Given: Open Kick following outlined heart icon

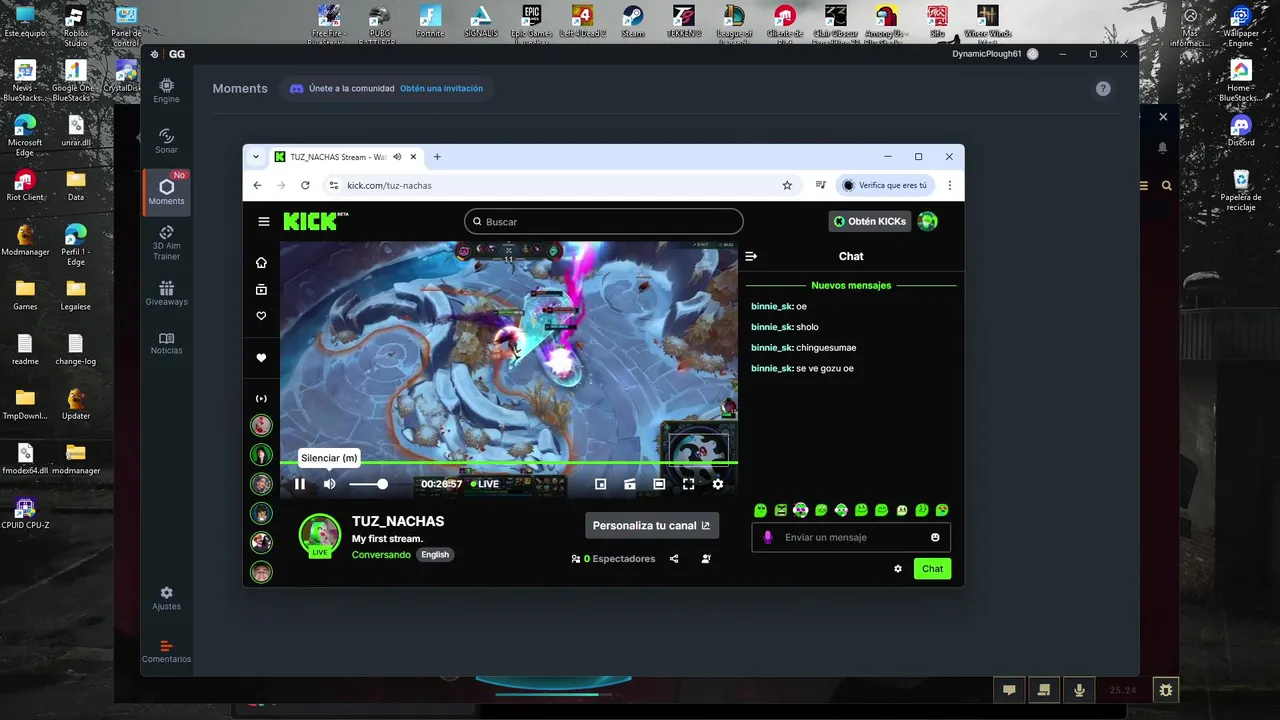Looking at the screenshot, I should click(261, 316).
